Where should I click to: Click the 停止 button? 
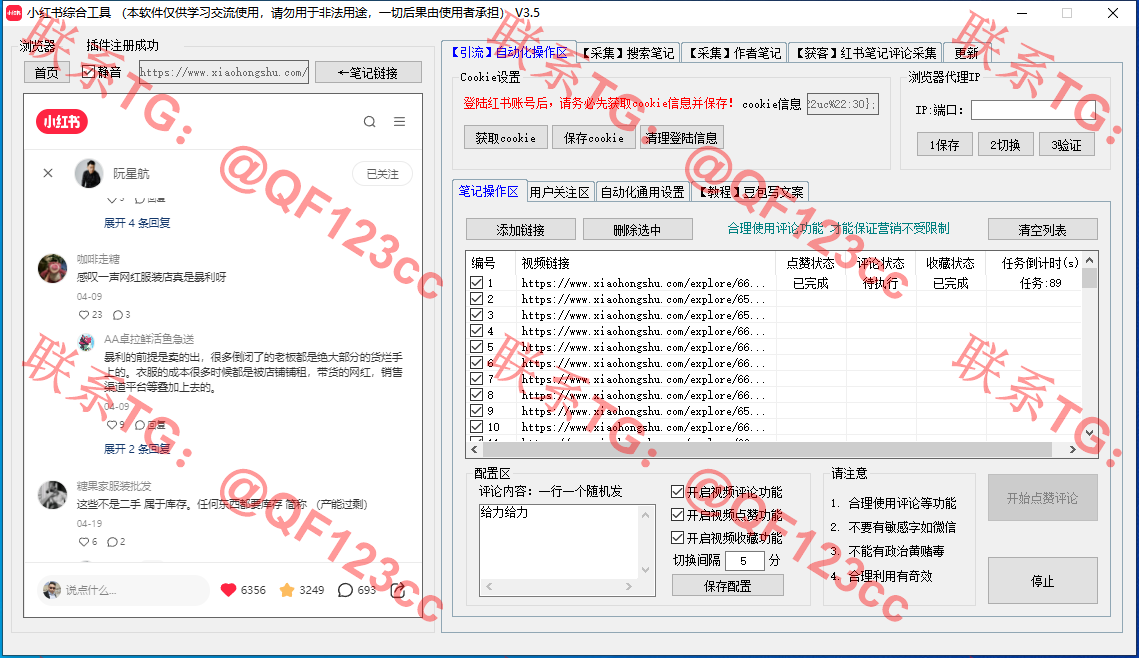point(1042,581)
